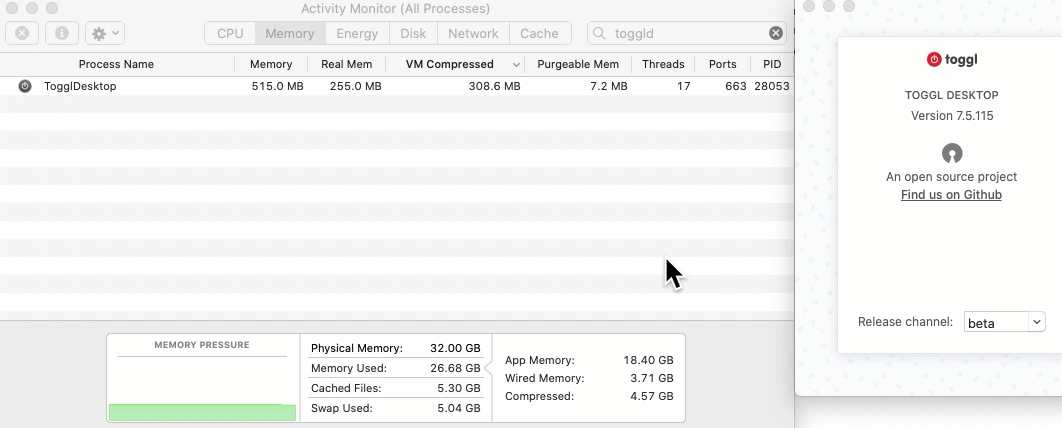Switch to the Disk tab
1062x428 pixels.
413,33
